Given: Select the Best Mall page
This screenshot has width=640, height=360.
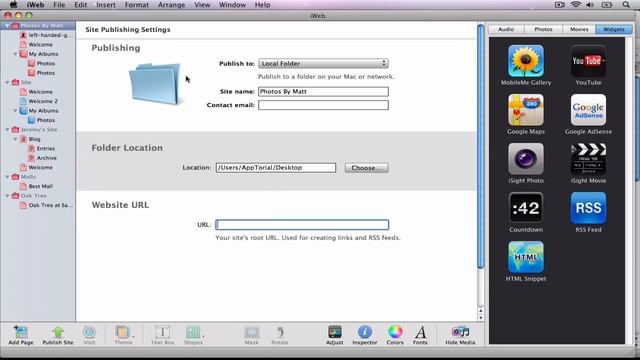Looking at the screenshot, I should pyautogui.click(x=36, y=186).
